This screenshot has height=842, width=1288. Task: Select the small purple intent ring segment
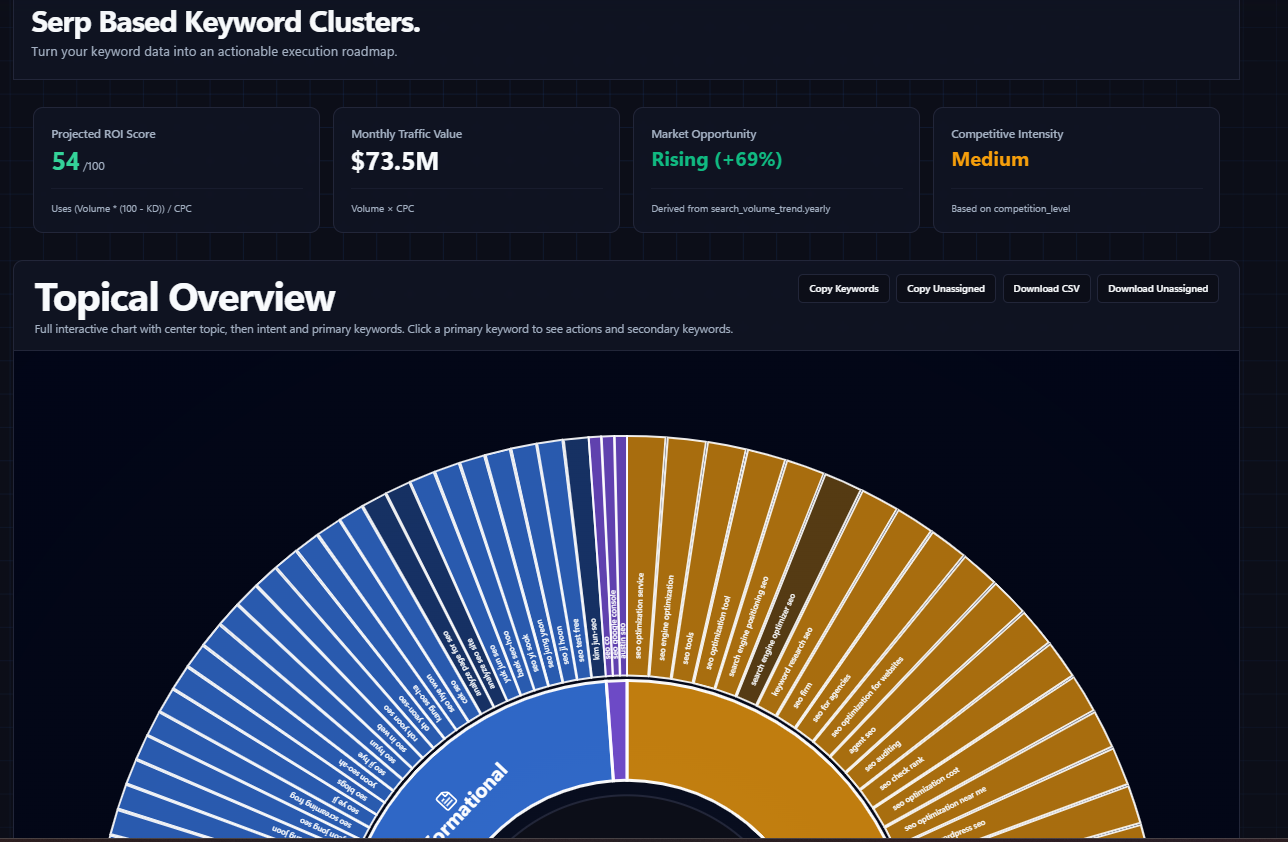click(x=616, y=730)
